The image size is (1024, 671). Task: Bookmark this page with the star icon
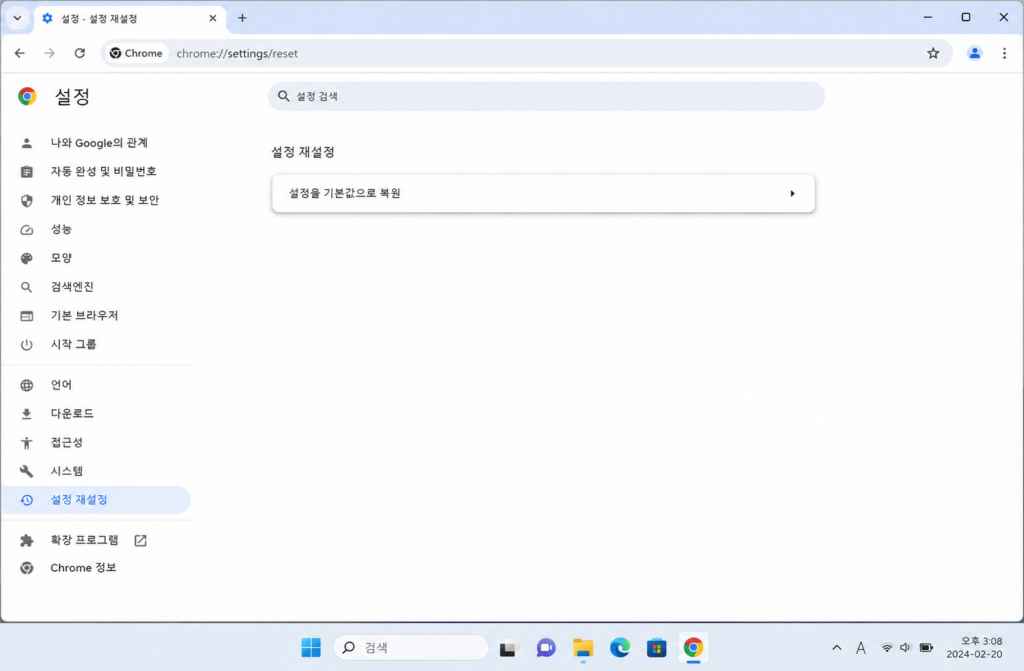(x=933, y=54)
